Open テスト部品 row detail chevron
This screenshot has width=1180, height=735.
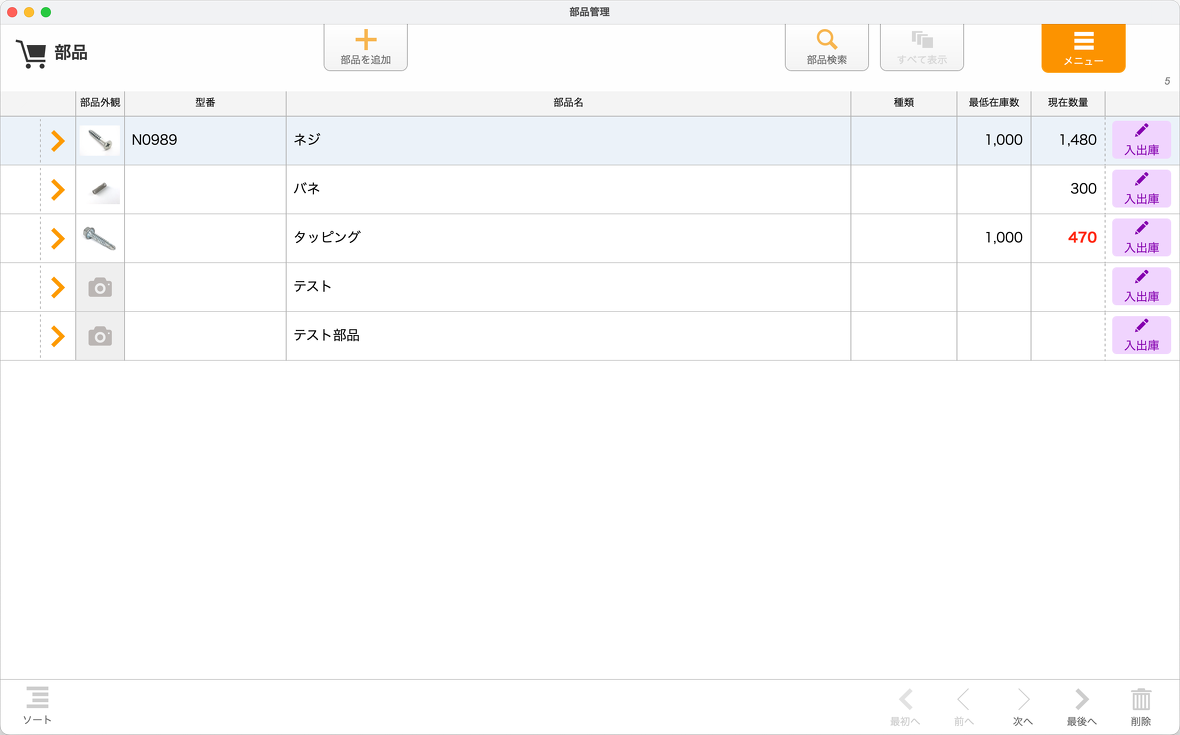58,336
